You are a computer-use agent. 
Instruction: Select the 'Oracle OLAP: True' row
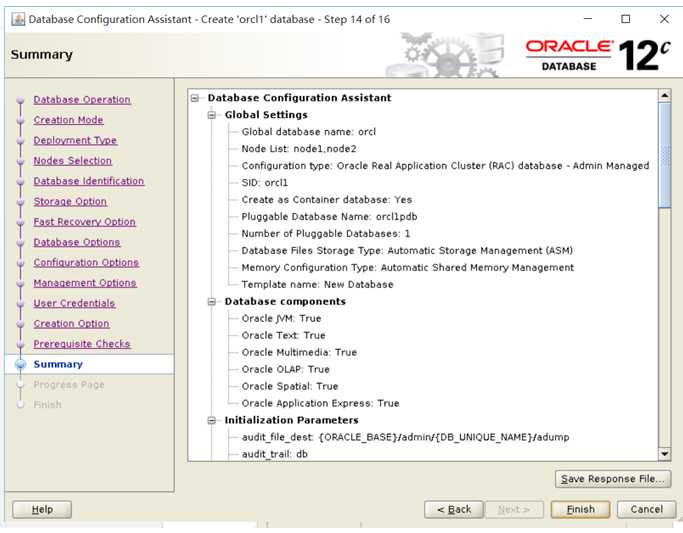(286, 370)
